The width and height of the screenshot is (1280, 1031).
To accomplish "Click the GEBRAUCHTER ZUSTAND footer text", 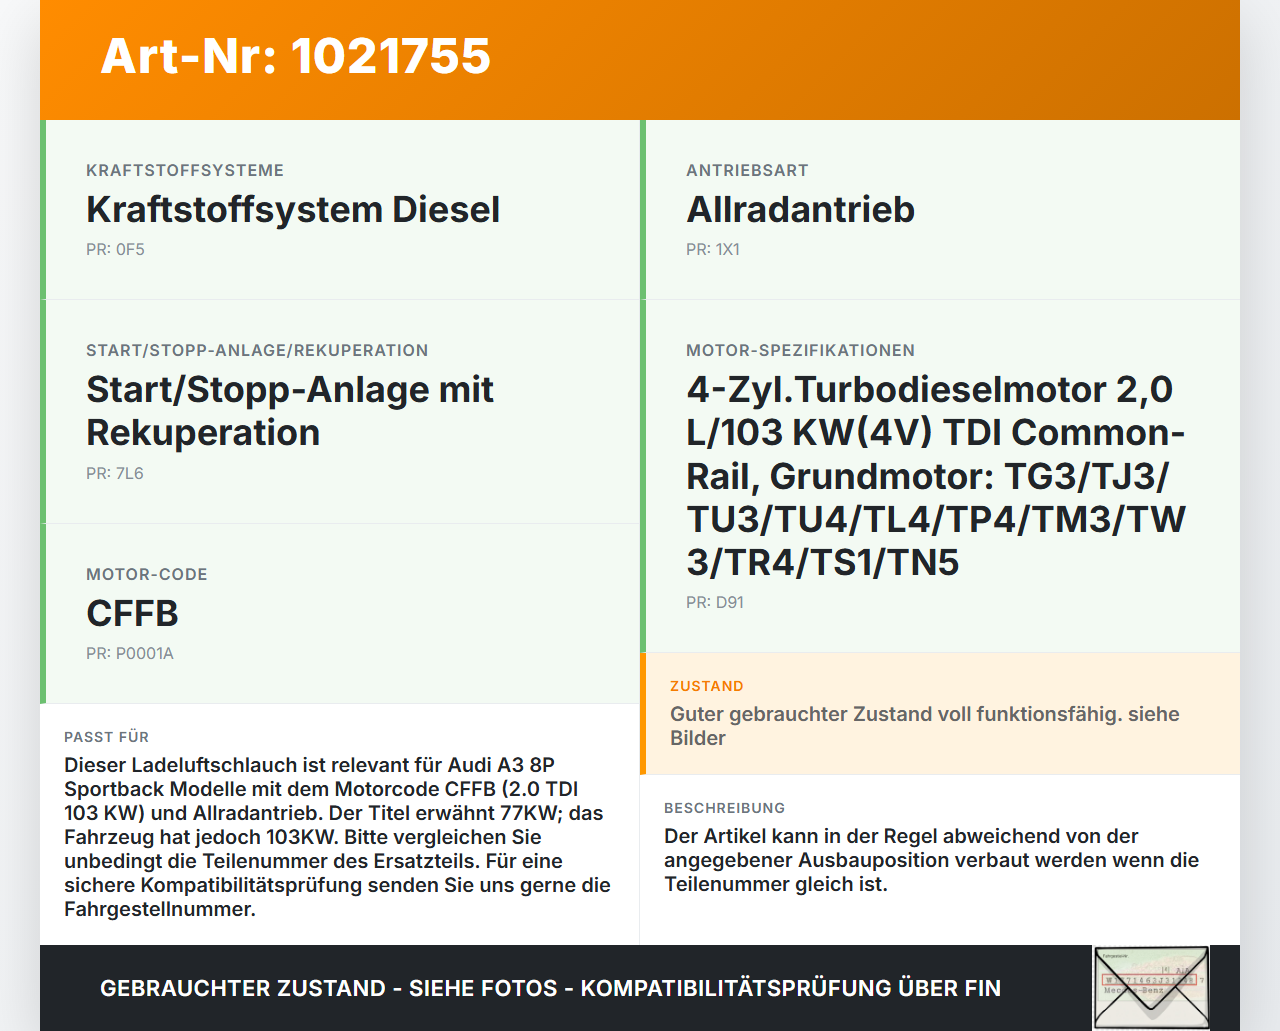I will pyautogui.click(x=550, y=988).
